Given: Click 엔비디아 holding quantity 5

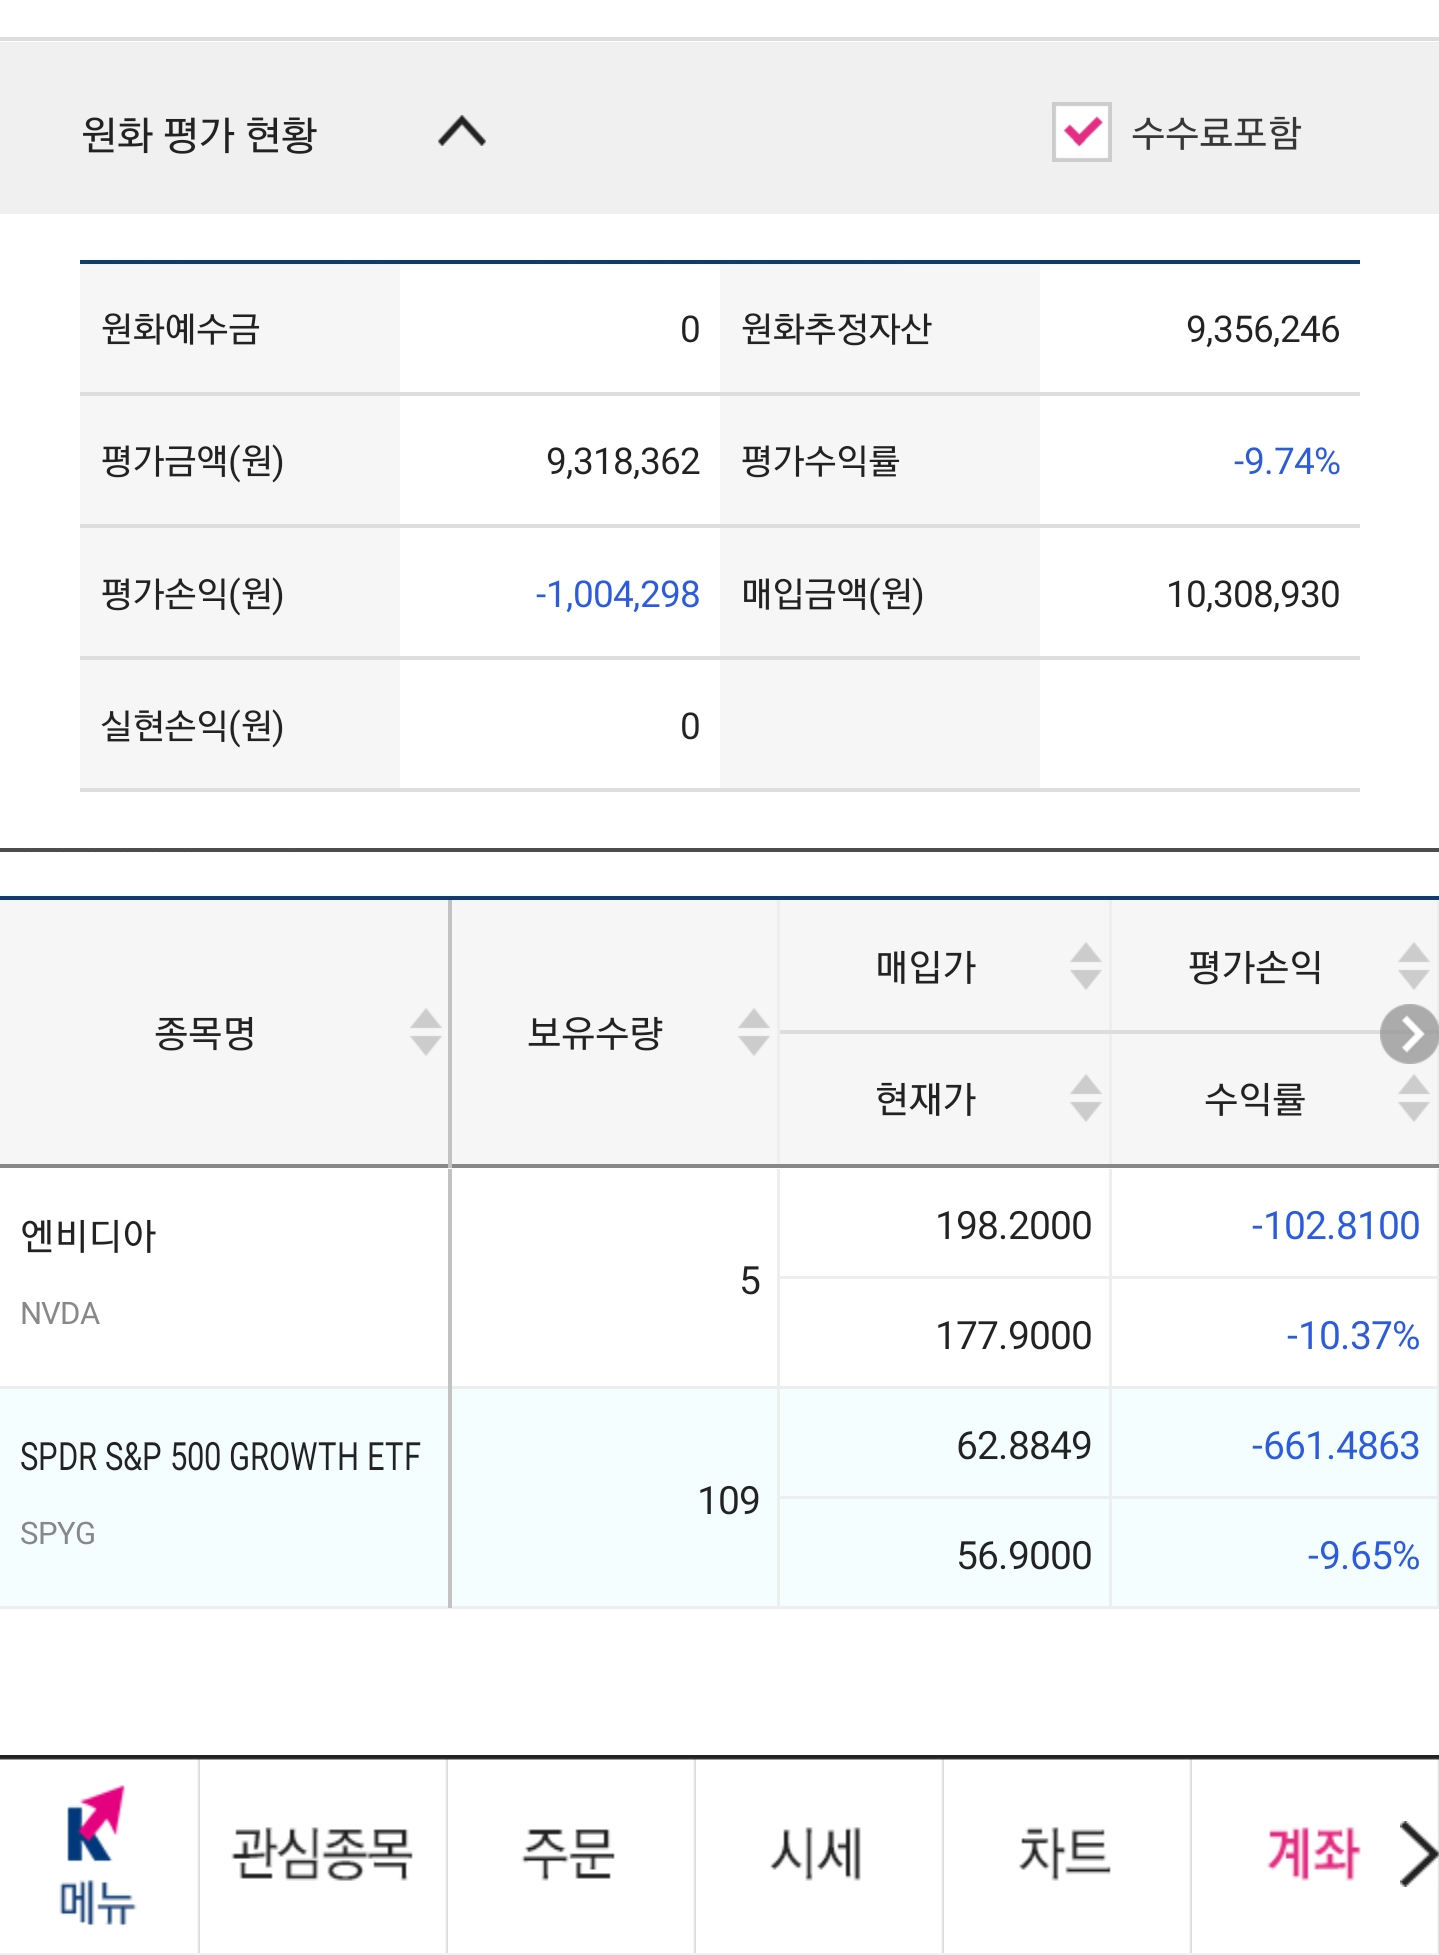Looking at the screenshot, I should click(x=750, y=1281).
